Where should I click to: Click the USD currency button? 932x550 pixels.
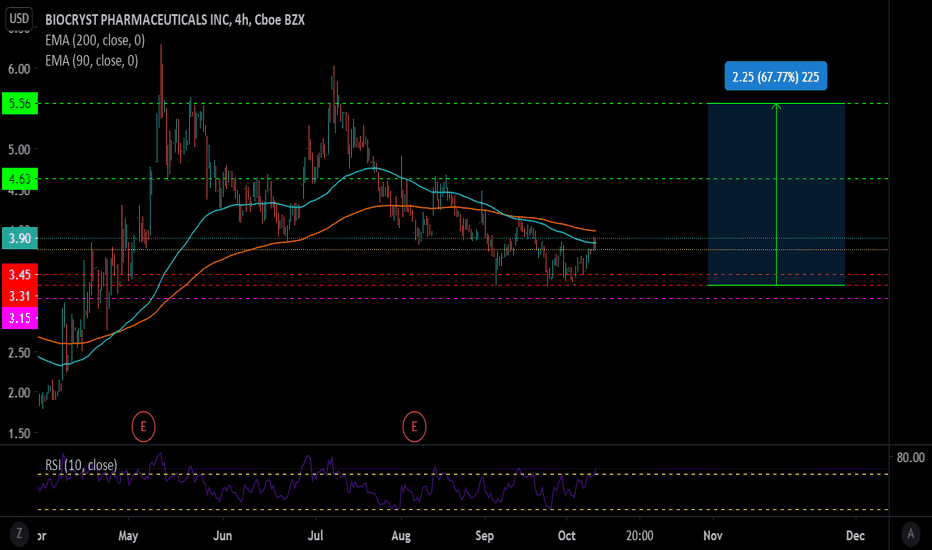(18, 18)
